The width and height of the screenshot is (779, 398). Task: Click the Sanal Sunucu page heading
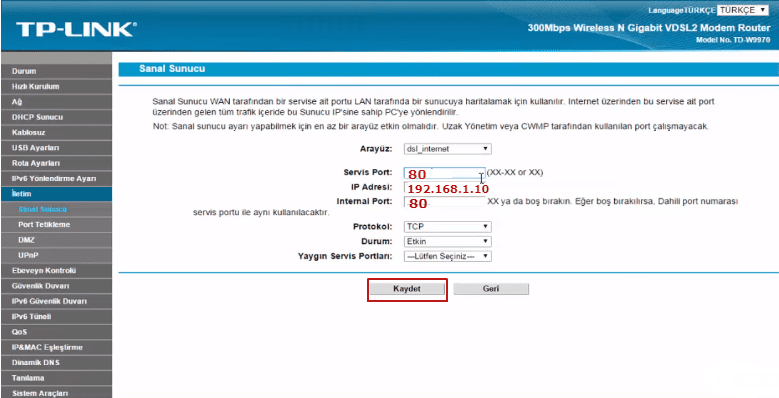point(172,69)
